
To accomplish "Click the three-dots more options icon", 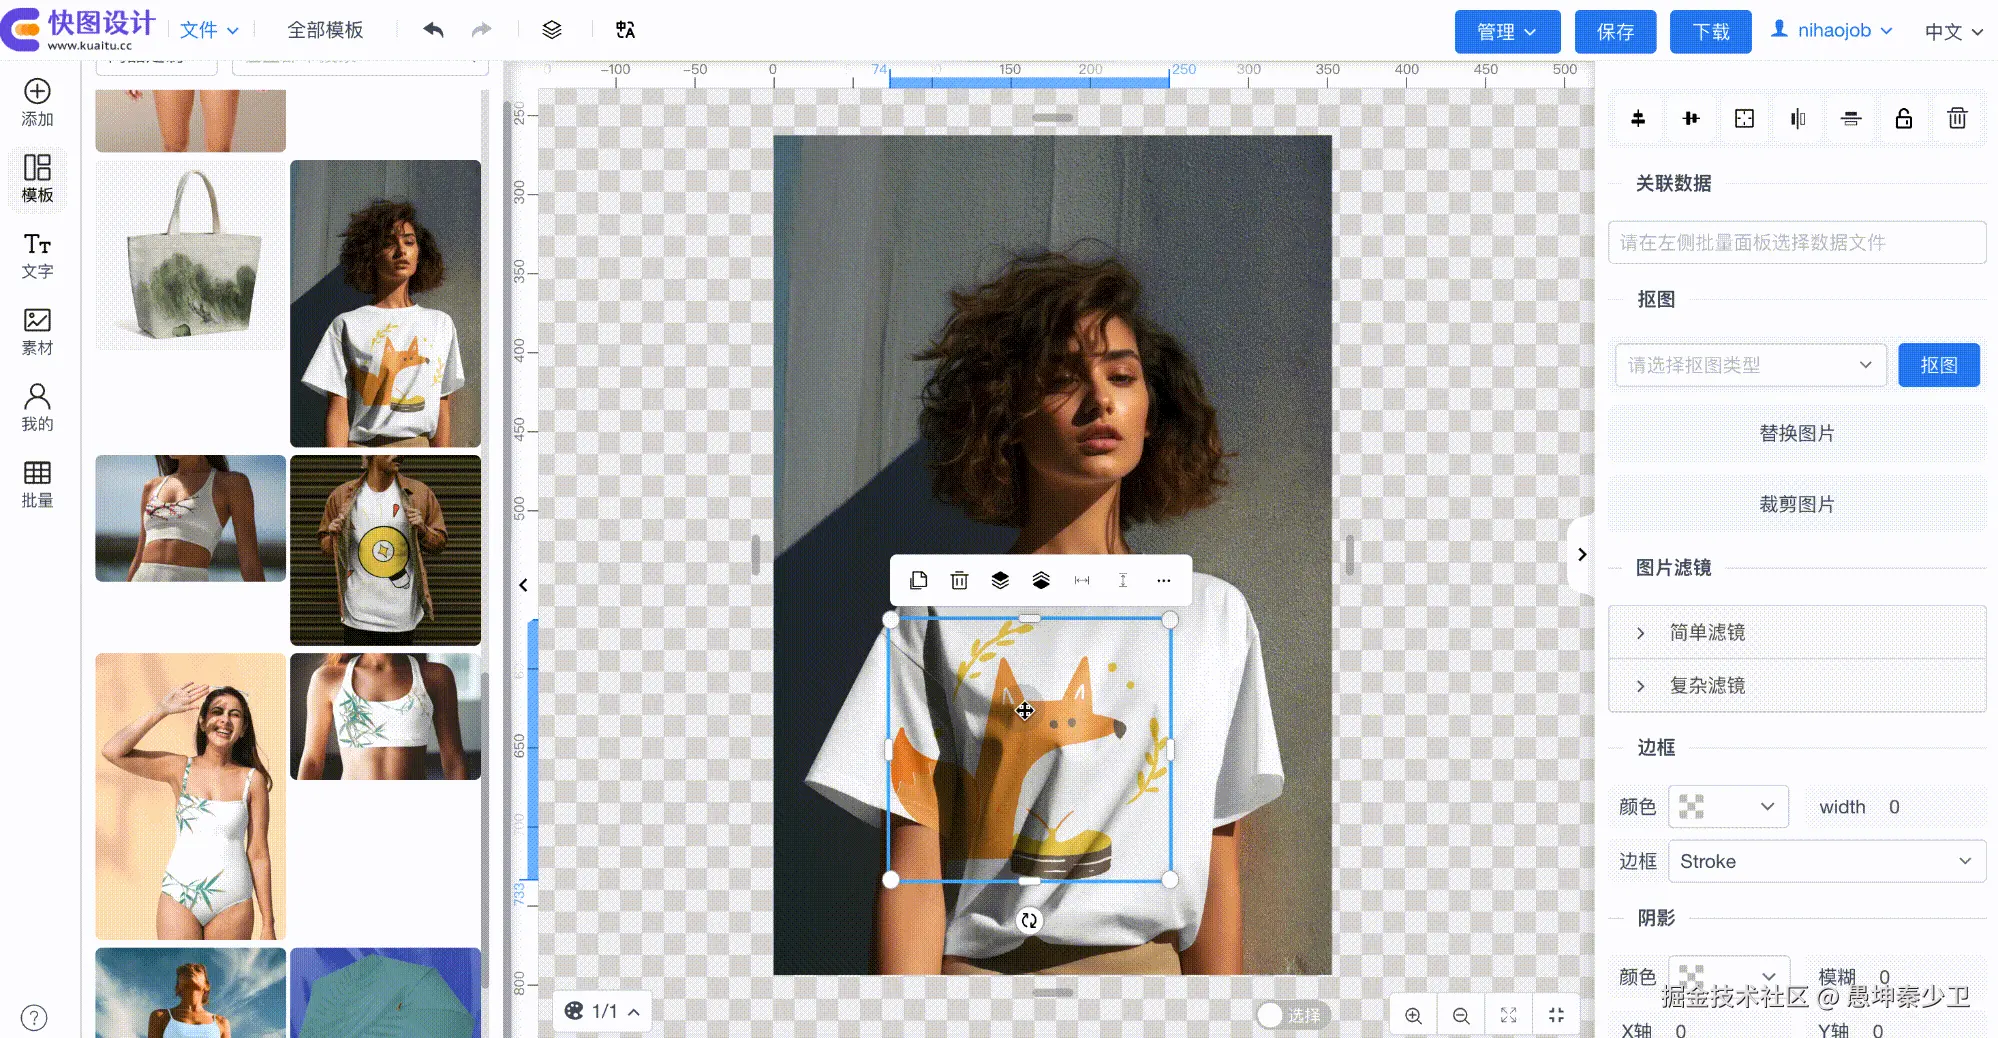I will (x=1163, y=581).
